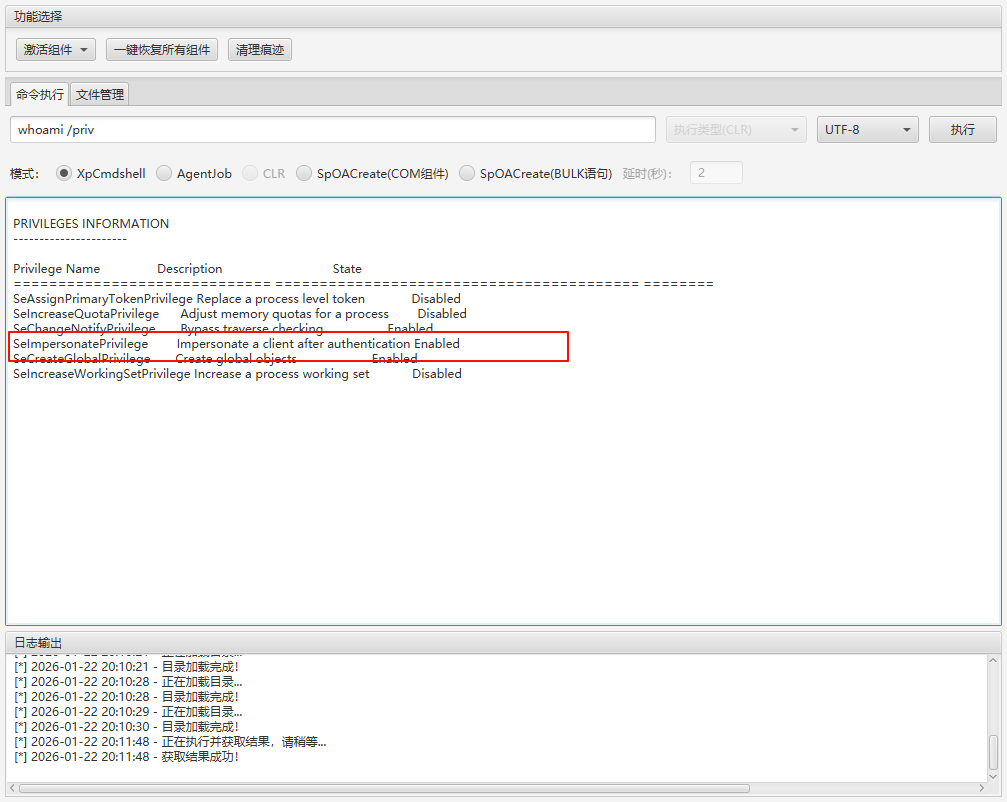This screenshot has height=802, width=1007.
Task: Switch to the 文件管理 tab
Action: click(x=99, y=93)
